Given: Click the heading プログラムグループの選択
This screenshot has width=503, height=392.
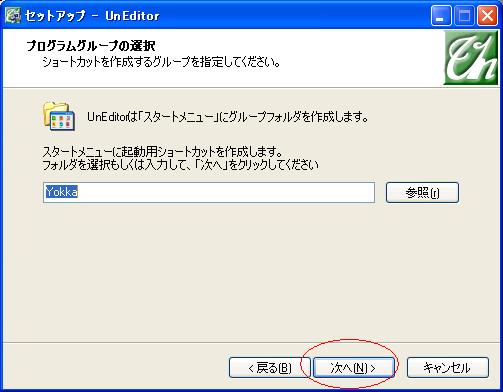Looking at the screenshot, I should pos(91,46).
